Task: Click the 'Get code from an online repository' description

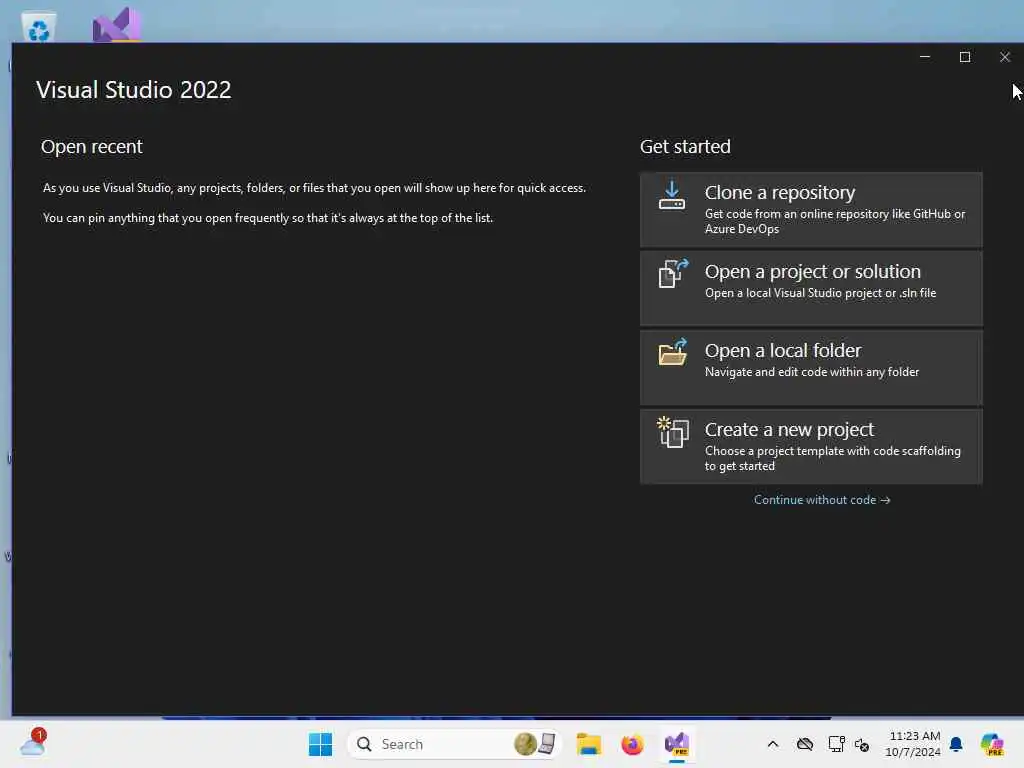Action: click(x=835, y=221)
